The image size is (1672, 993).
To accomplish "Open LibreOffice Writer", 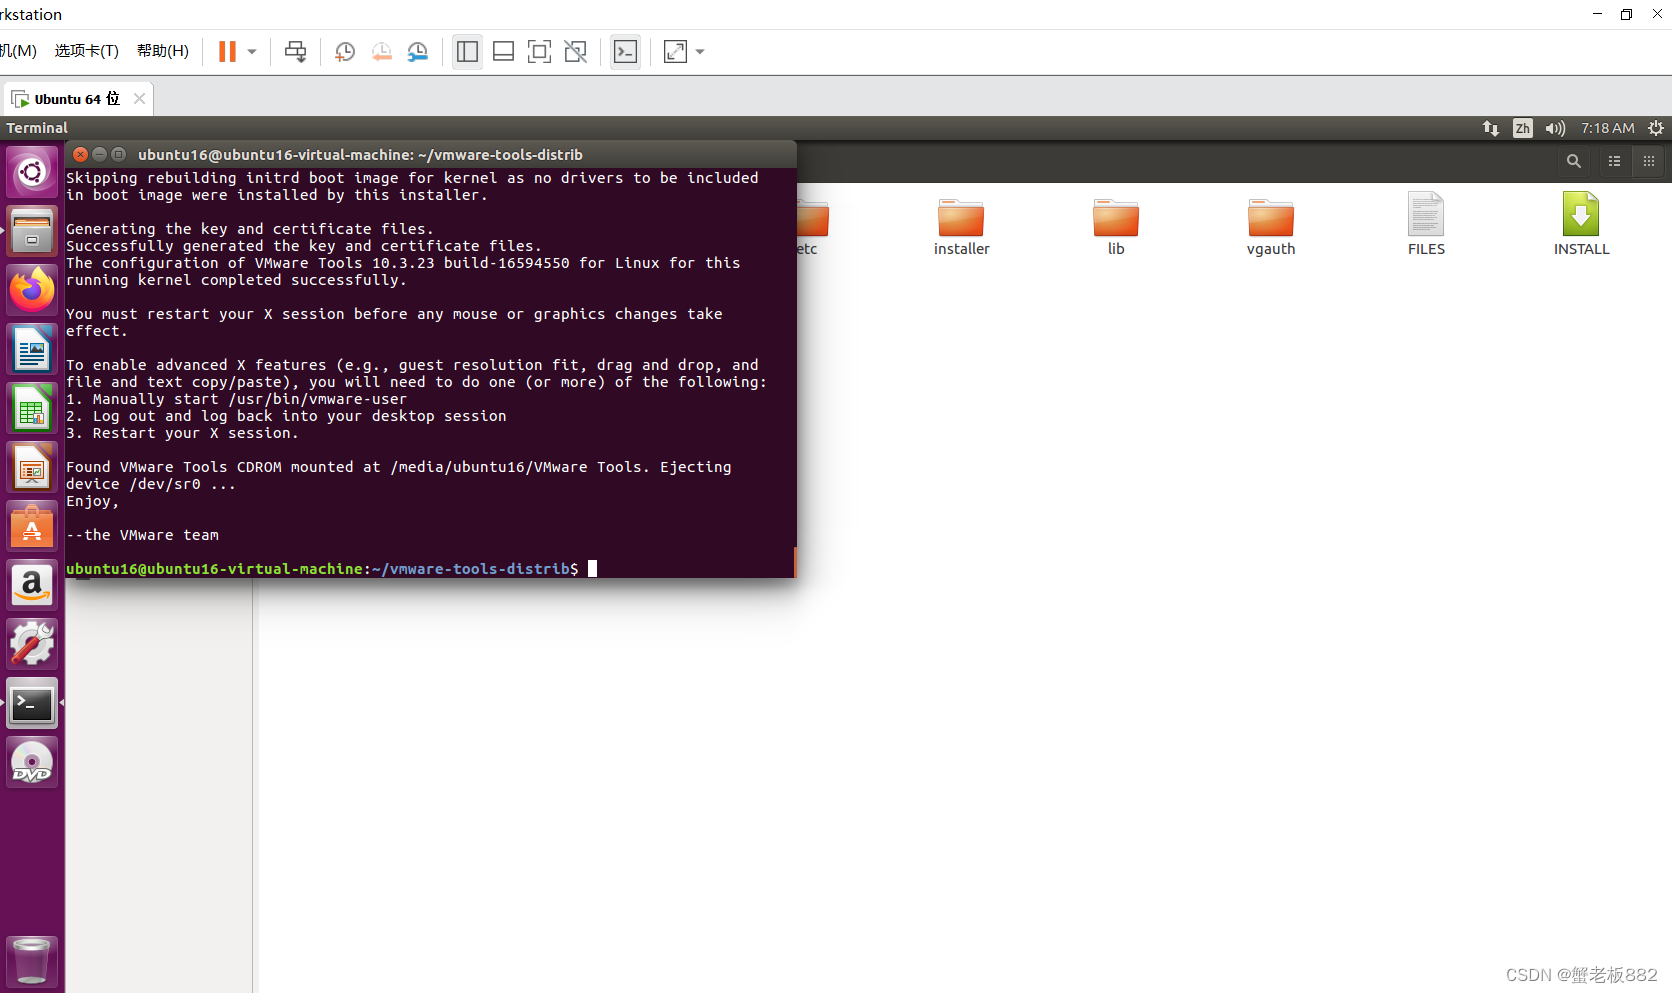I will [x=32, y=349].
